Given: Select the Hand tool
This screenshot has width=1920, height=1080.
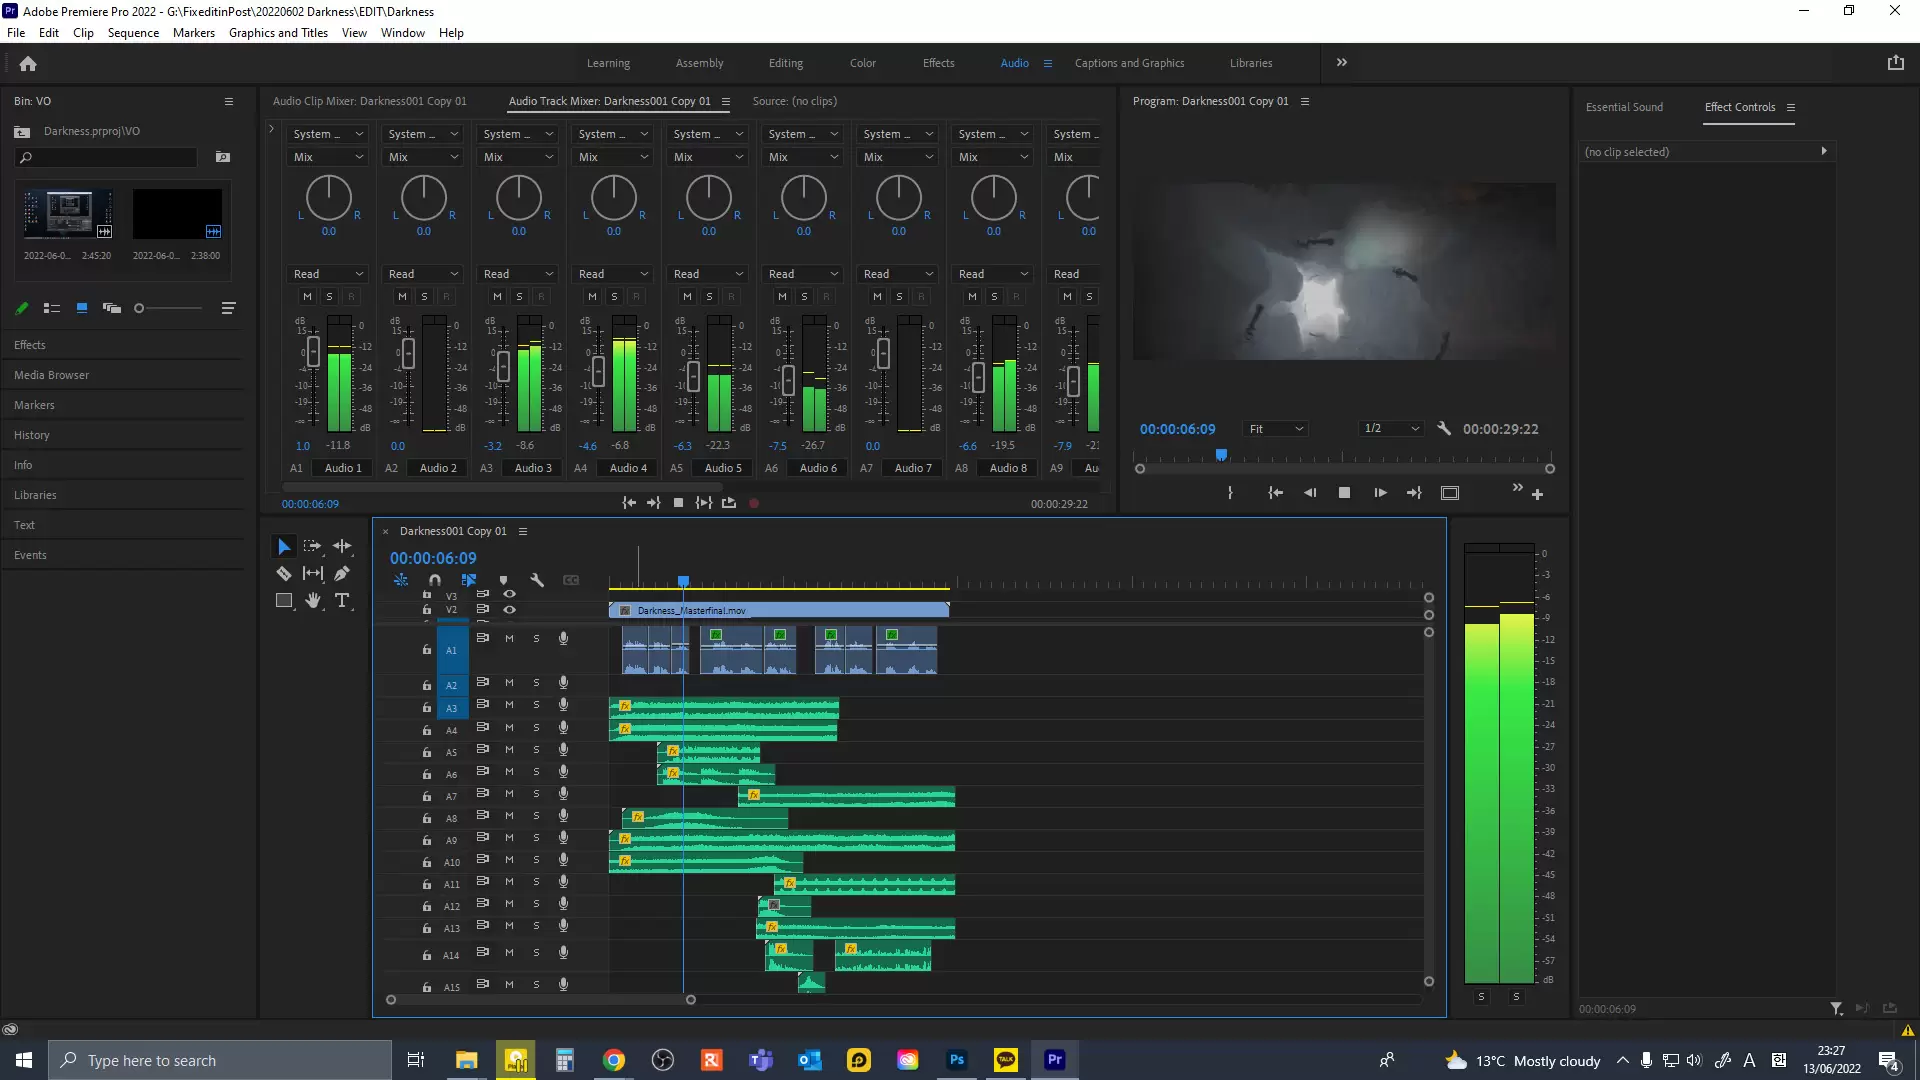Looking at the screenshot, I should 313,600.
